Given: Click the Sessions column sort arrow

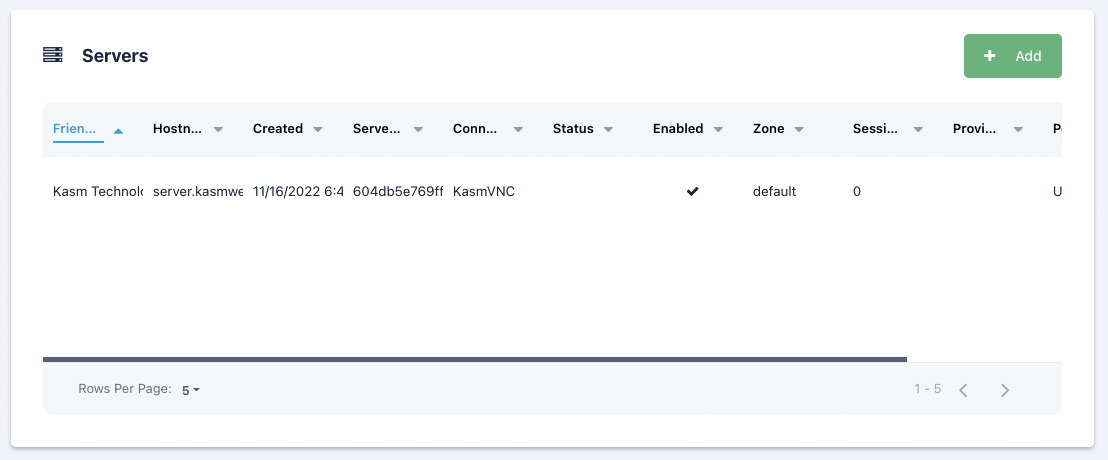Looking at the screenshot, I should [918, 130].
